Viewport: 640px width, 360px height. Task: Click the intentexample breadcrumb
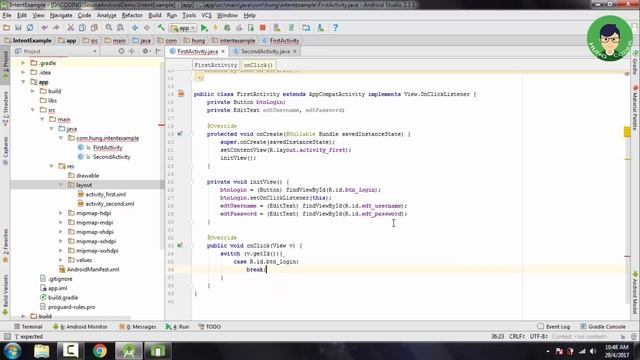tap(233, 41)
